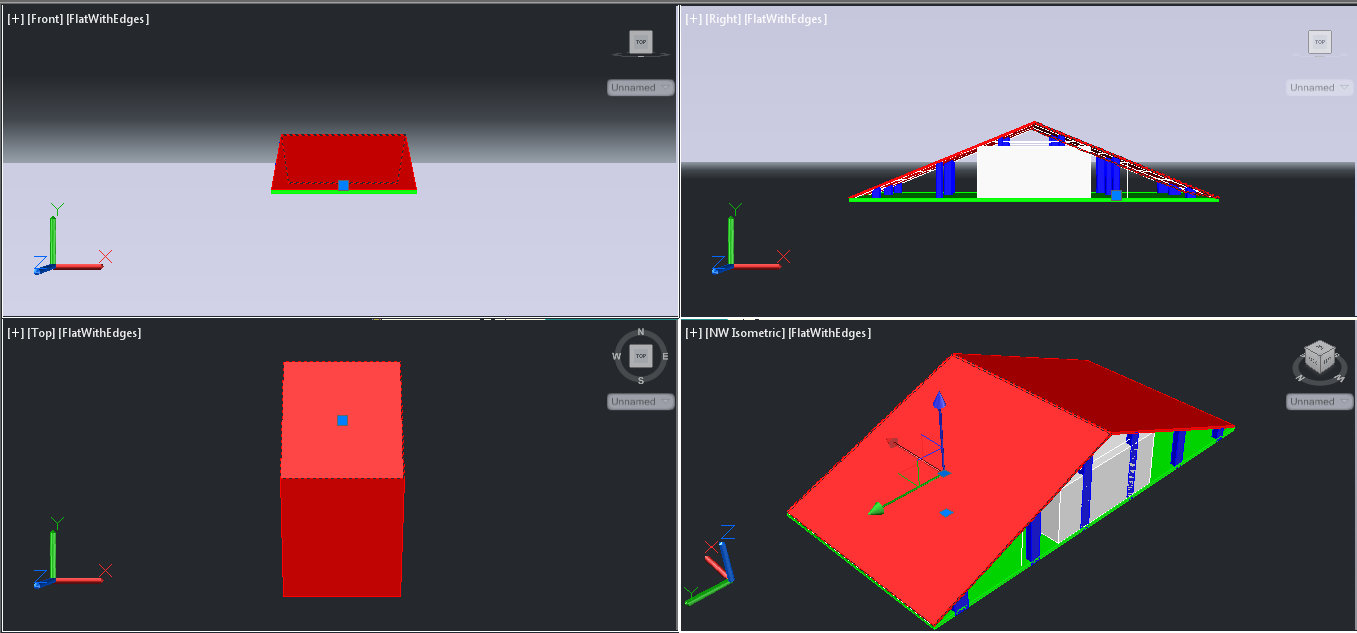Expand the Unnamed UCS dropdown in the Top viewport
This screenshot has width=1357, height=633.
tap(640, 402)
